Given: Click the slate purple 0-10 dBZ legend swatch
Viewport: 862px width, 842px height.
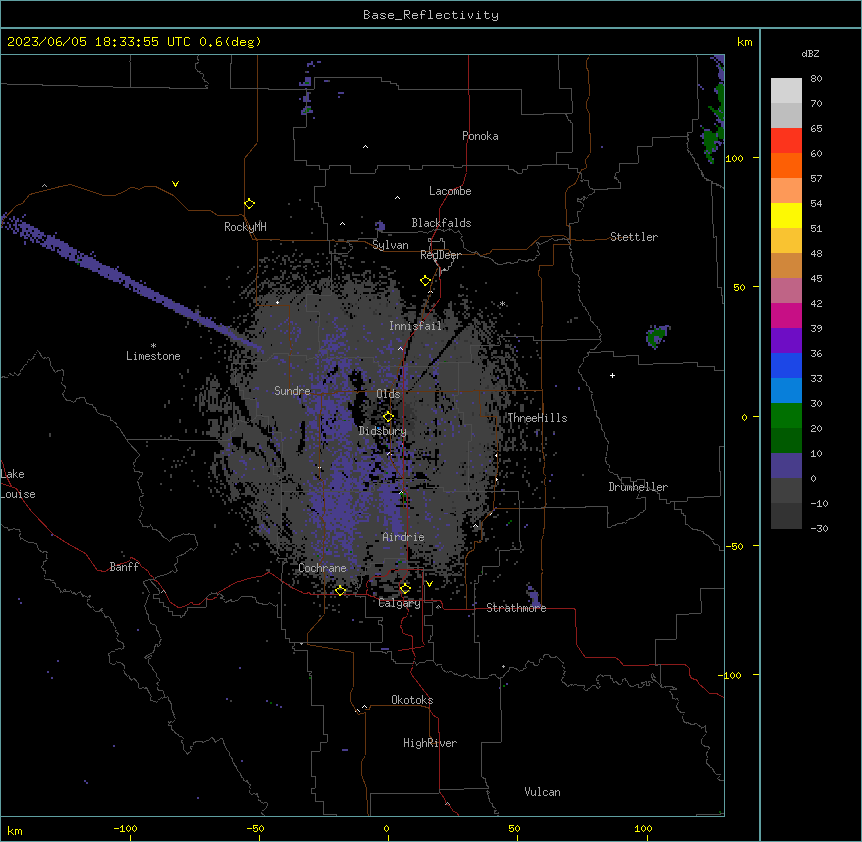Looking at the screenshot, I should 786,466.
